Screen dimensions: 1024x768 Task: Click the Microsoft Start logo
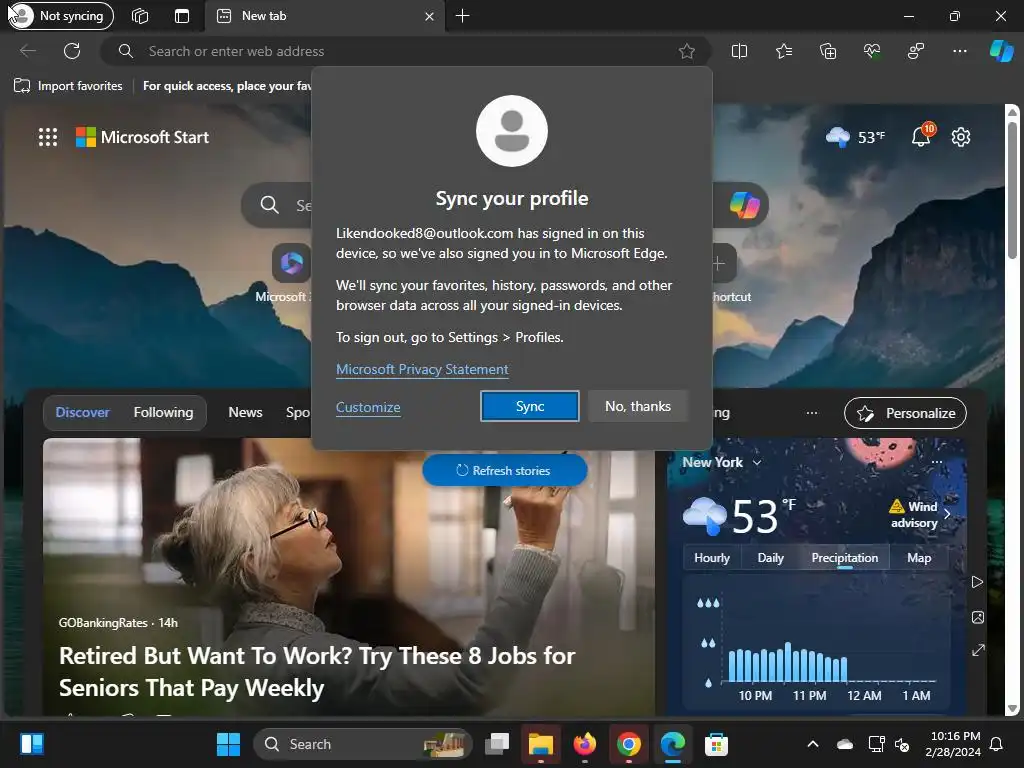(x=142, y=137)
